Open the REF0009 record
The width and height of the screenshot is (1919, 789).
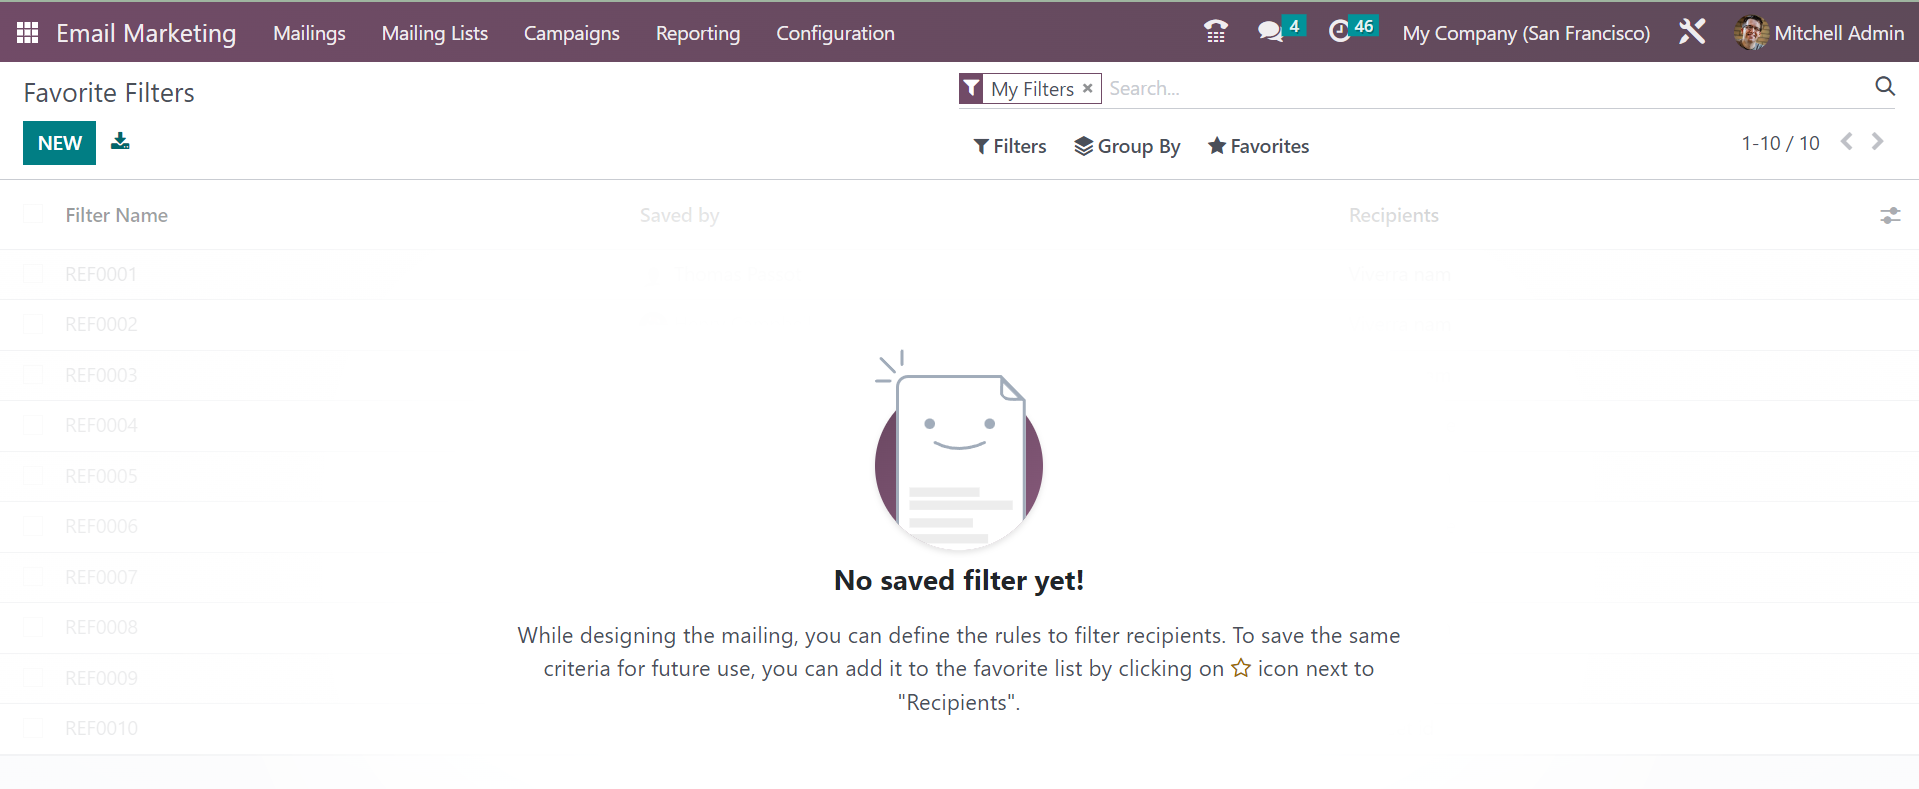(101, 678)
